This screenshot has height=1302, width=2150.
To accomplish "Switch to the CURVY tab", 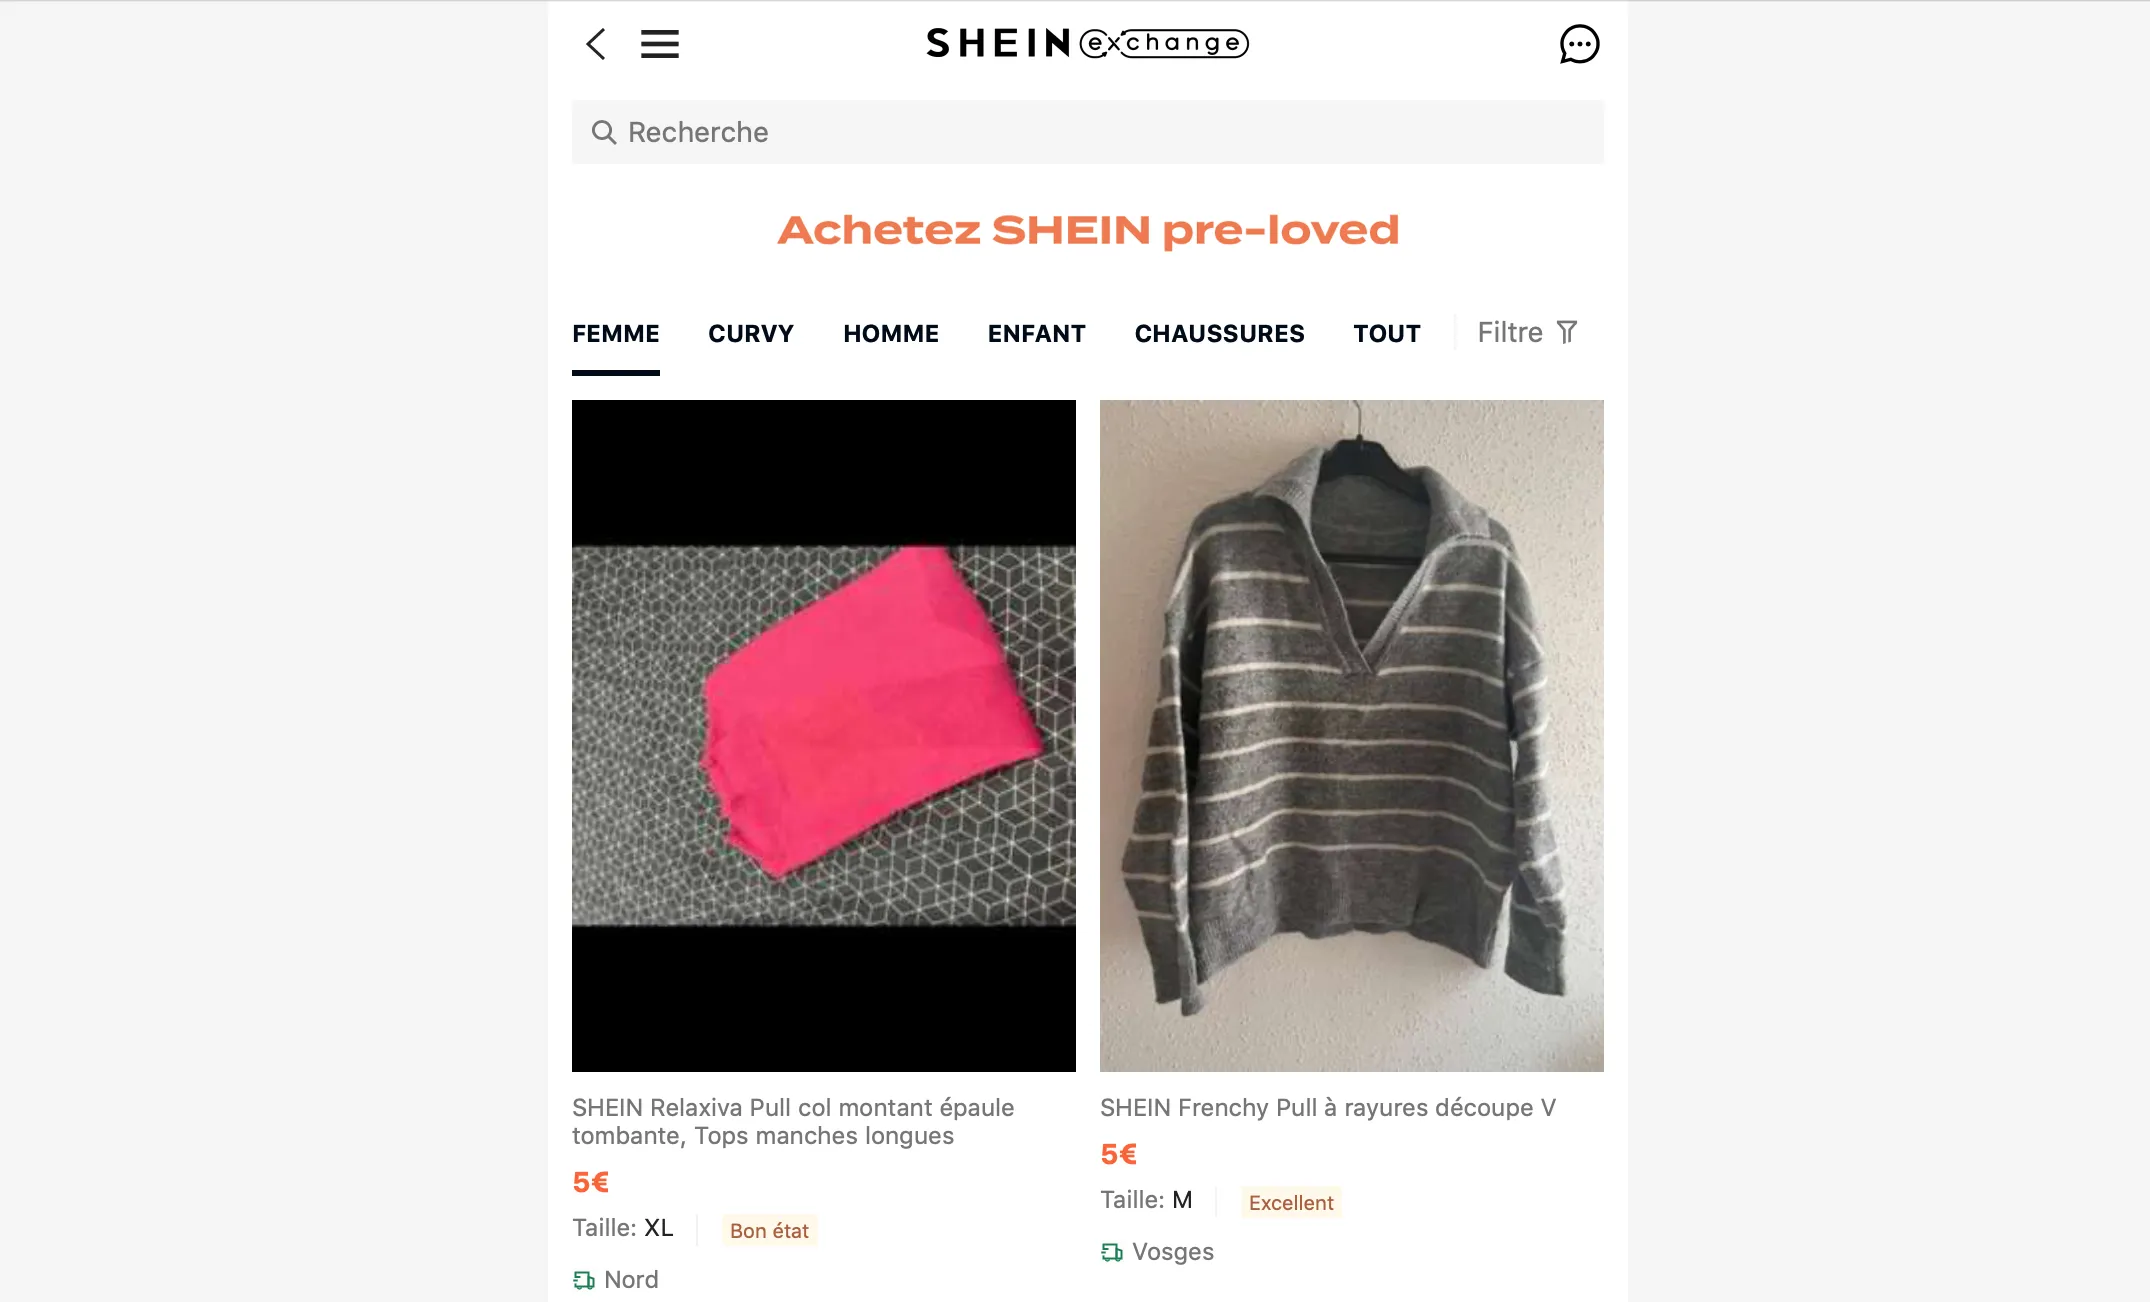I will [751, 334].
